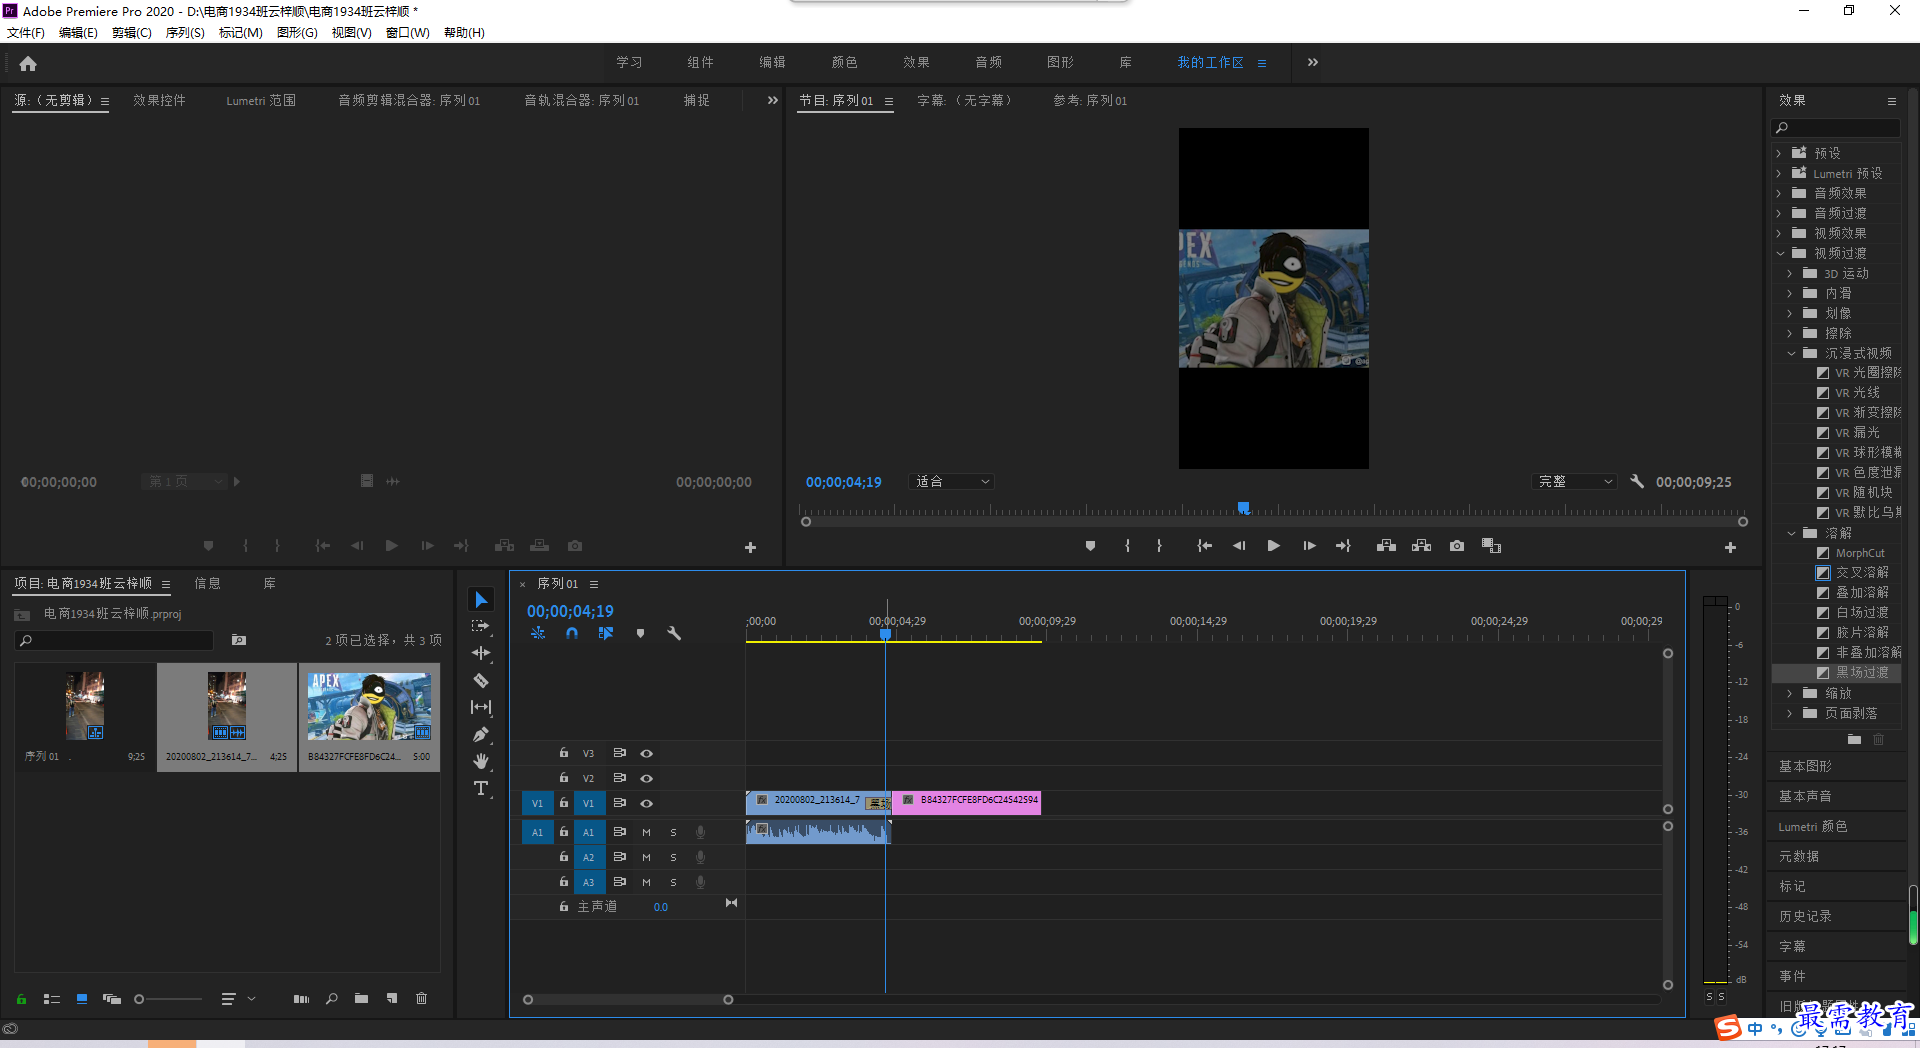The height and width of the screenshot is (1048, 1920).
Task: Open playback resolution 完整 dropdown
Action: coord(1575,481)
